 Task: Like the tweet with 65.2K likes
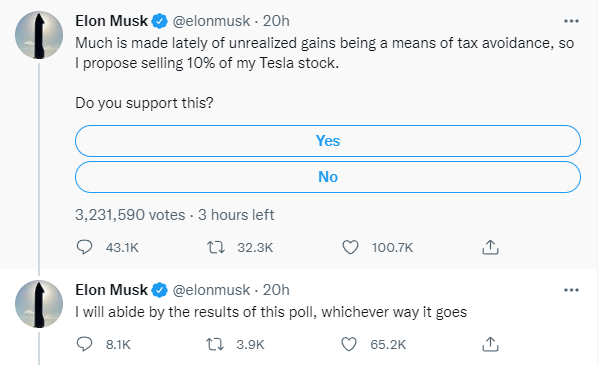point(349,344)
